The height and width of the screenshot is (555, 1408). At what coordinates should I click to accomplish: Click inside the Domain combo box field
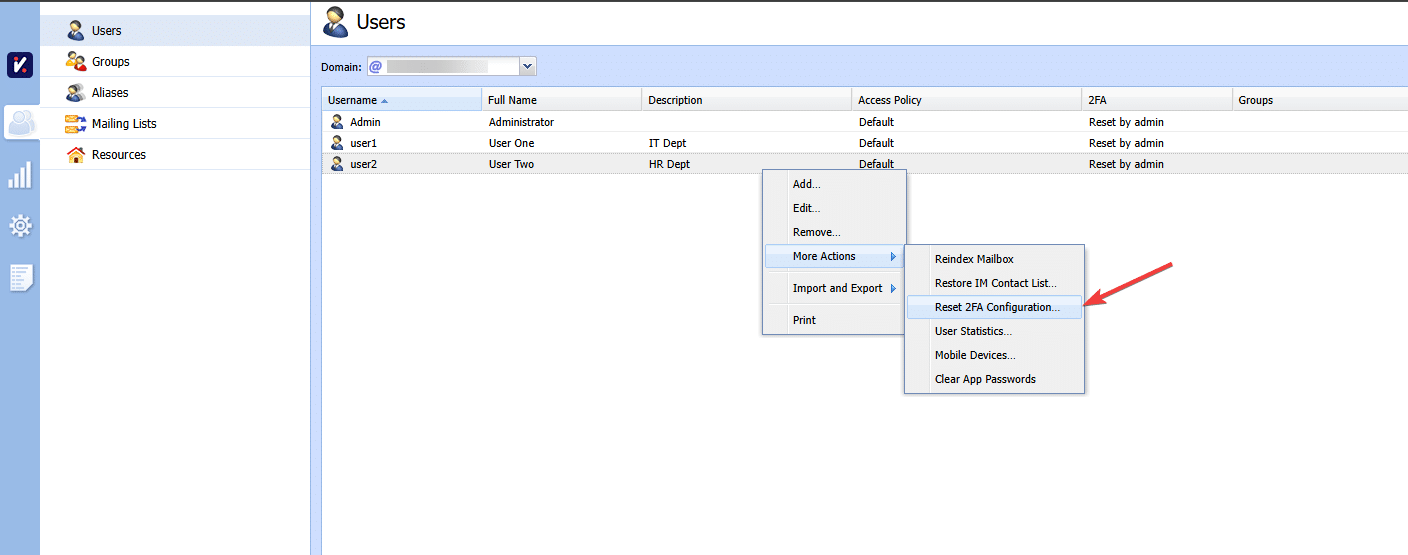440,67
